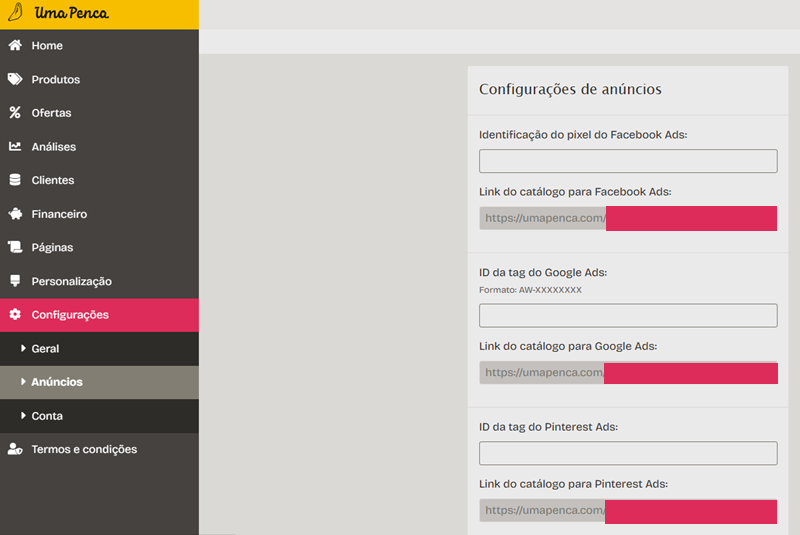Click the Produtos tag icon
The image size is (800, 535).
15,79
